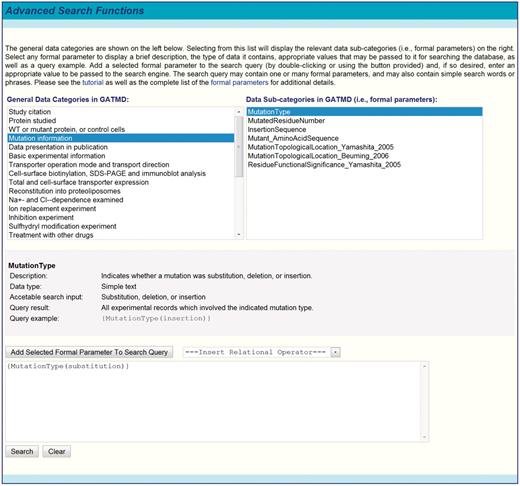Select Basic experimental information
The width and height of the screenshot is (520, 486).
tap(121, 156)
